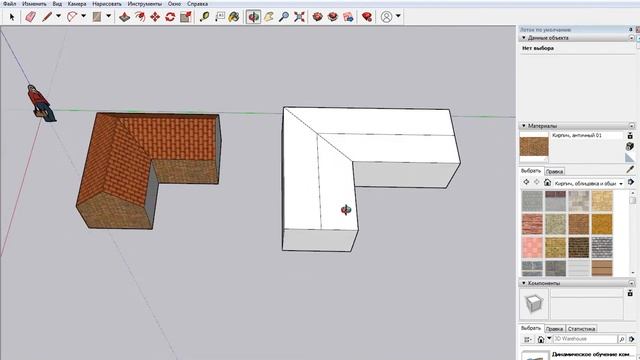Image resolution: width=640 pixels, height=360 pixels.
Task: Select the Scale tool
Action: (x=186, y=17)
